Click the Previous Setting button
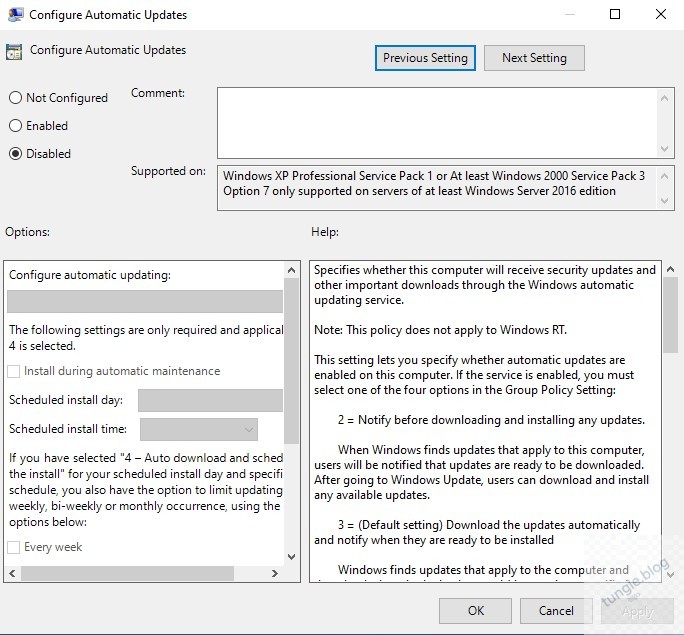The image size is (684, 635). tap(425, 58)
